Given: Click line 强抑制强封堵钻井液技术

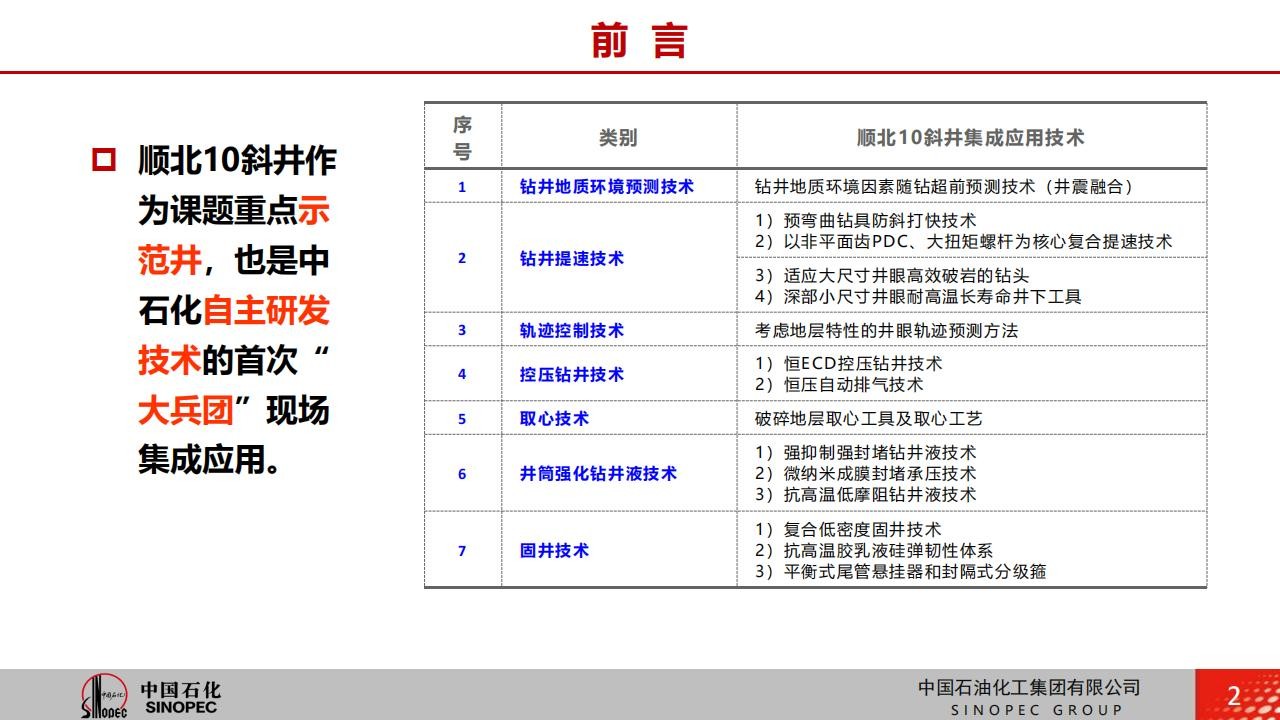Looking at the screenshot, I should [880, 452].
